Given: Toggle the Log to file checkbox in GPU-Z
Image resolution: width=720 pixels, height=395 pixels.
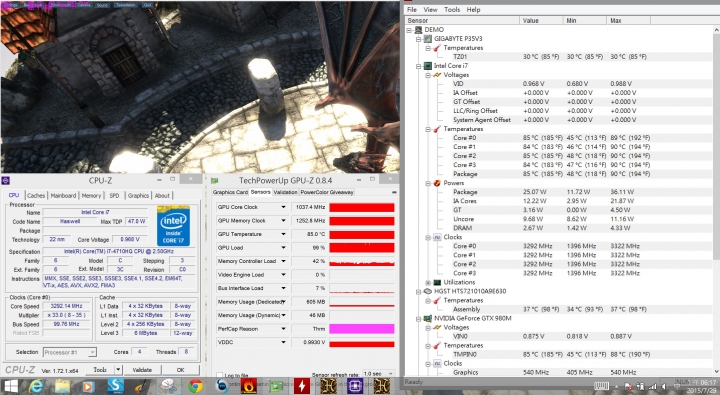Looking at the screenshot, I should pos(219,375).
